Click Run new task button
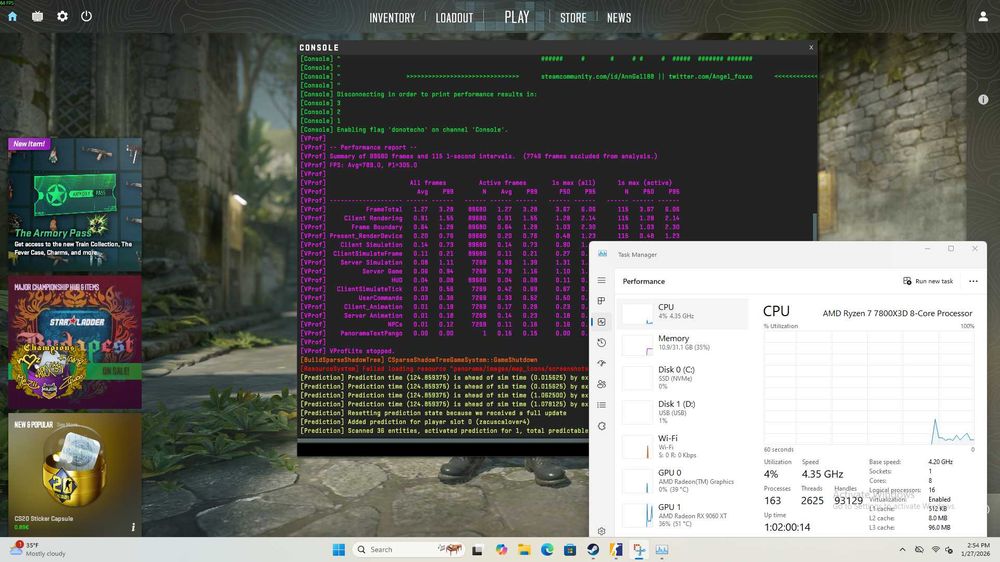This screenshot has width=1000, height=562. pos(928,281)
